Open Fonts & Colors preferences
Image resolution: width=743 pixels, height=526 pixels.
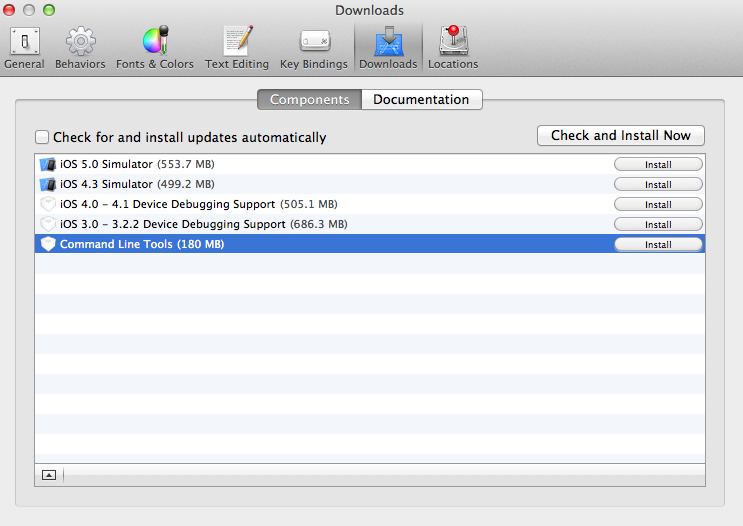click(155, 48)
